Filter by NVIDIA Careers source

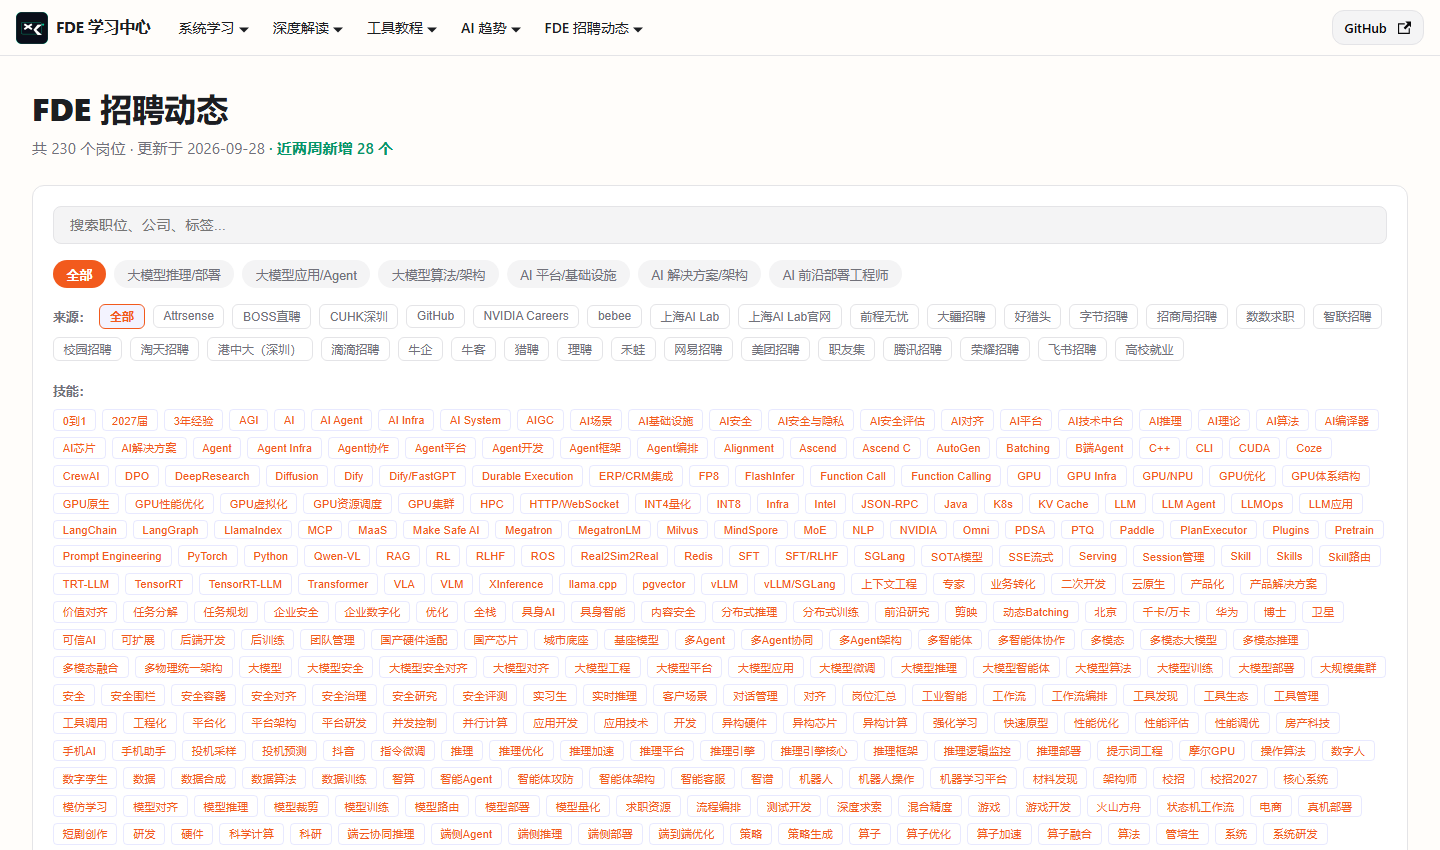coord(526,316)
